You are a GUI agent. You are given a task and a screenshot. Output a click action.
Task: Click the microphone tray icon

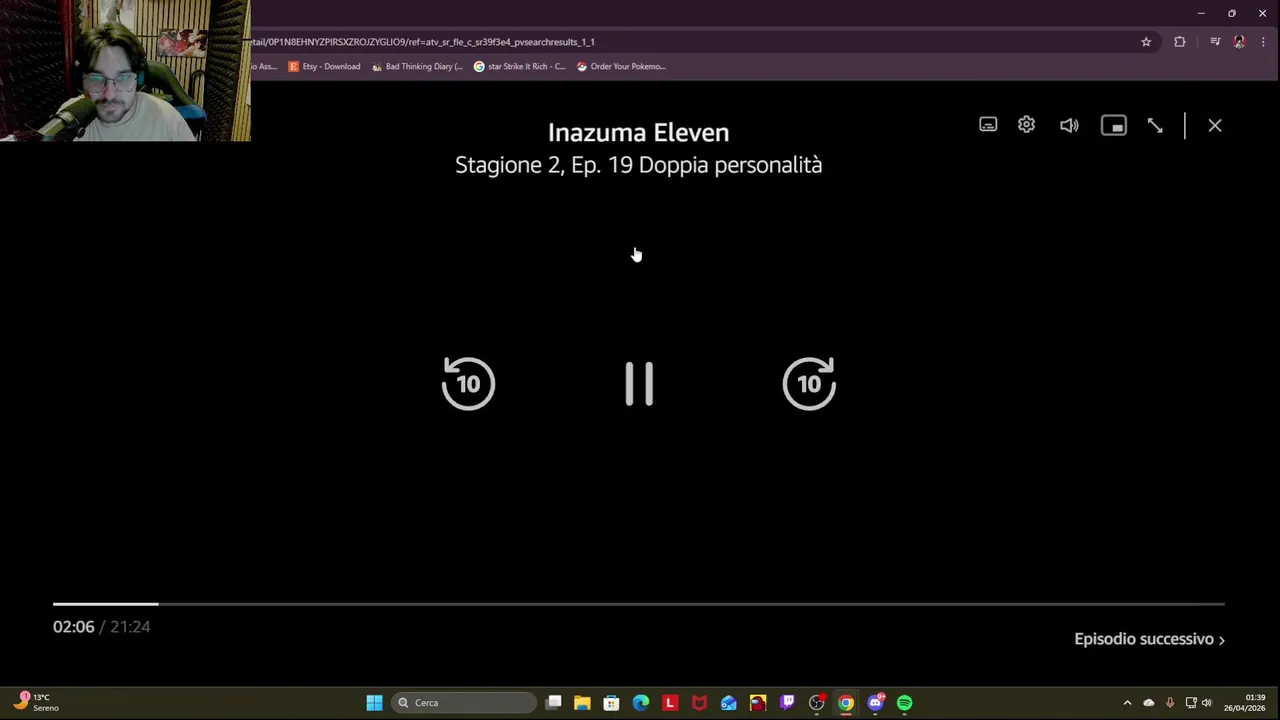click(x=1170, y=703)
